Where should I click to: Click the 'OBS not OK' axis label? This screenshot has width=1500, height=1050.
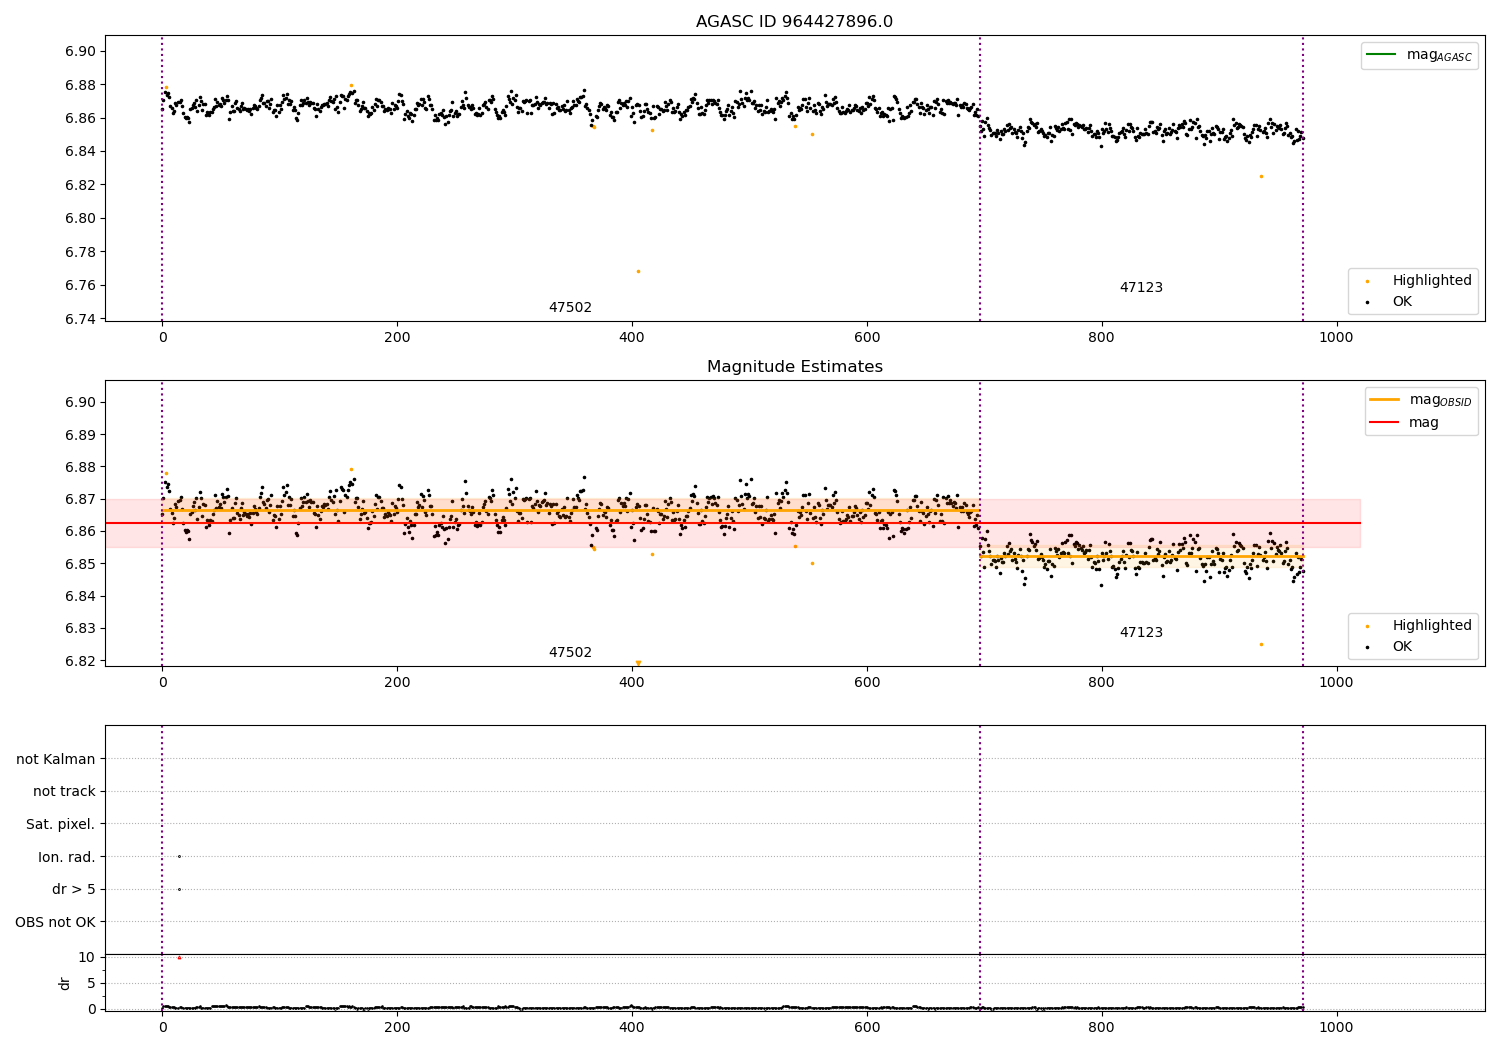(x=55, y=922)
